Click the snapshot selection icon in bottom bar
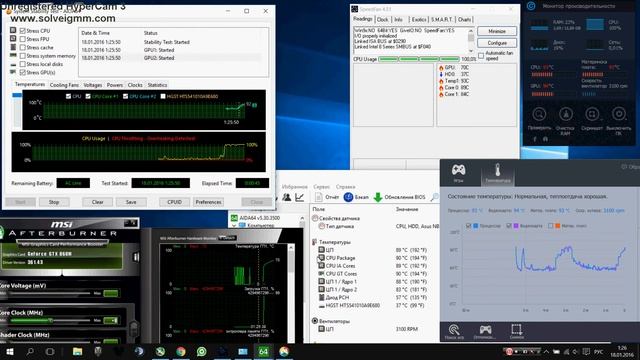 (516, 331)
